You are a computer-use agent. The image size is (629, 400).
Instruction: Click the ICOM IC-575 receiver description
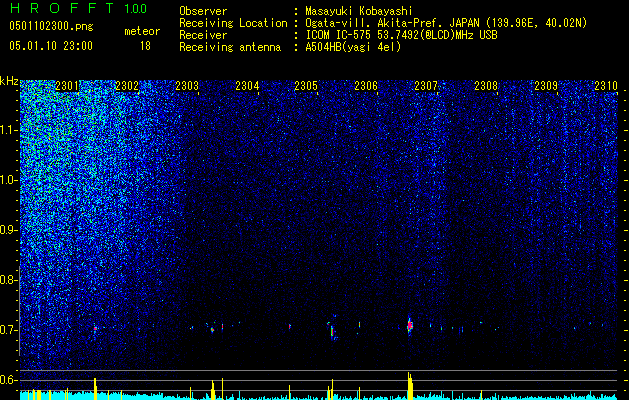[401, 35]
